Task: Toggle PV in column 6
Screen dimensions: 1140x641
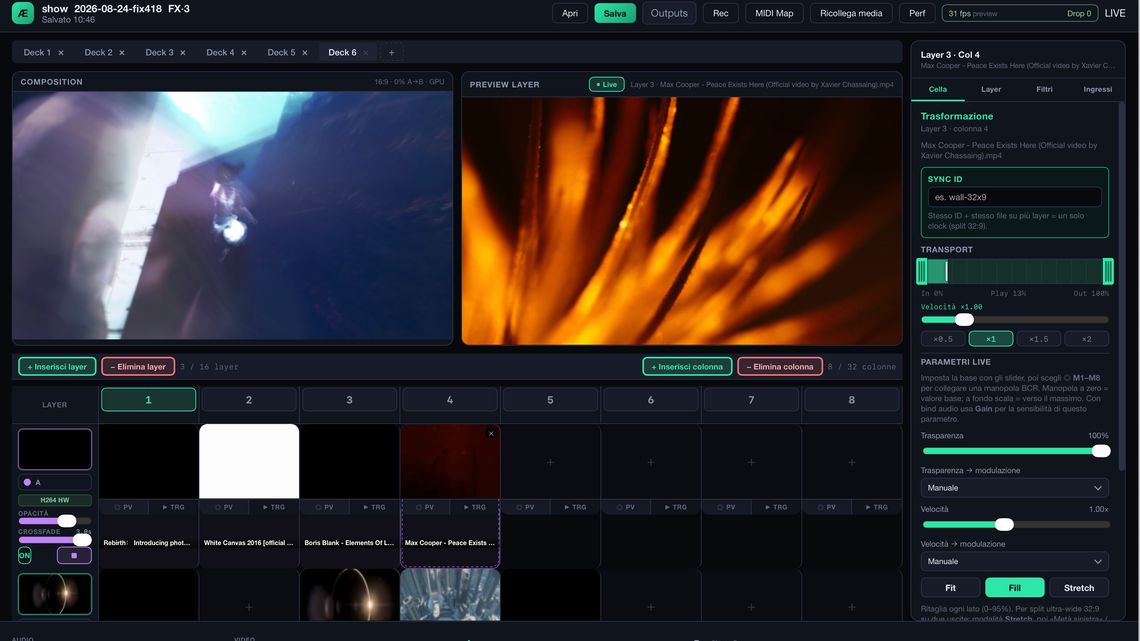Action: tap(626, 507)
